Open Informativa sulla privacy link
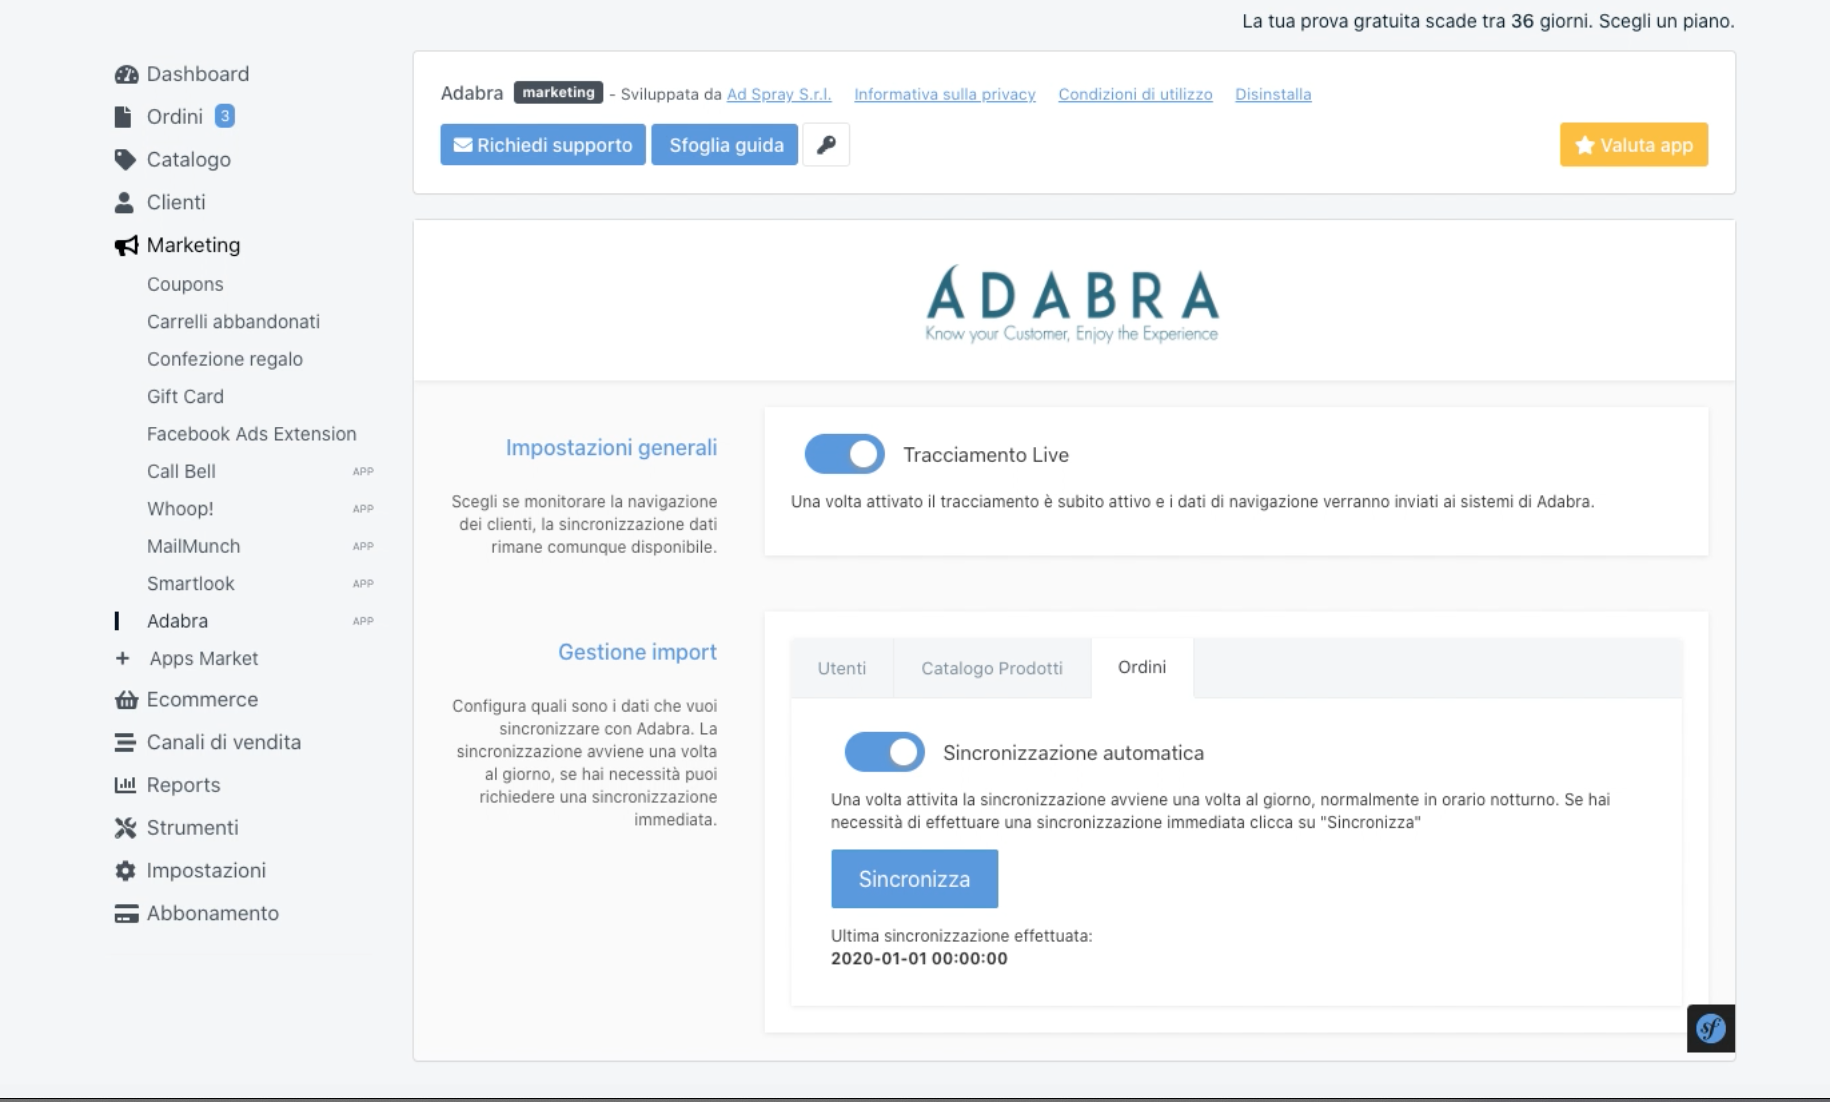 pyautogui.click(x=945, y=94)
